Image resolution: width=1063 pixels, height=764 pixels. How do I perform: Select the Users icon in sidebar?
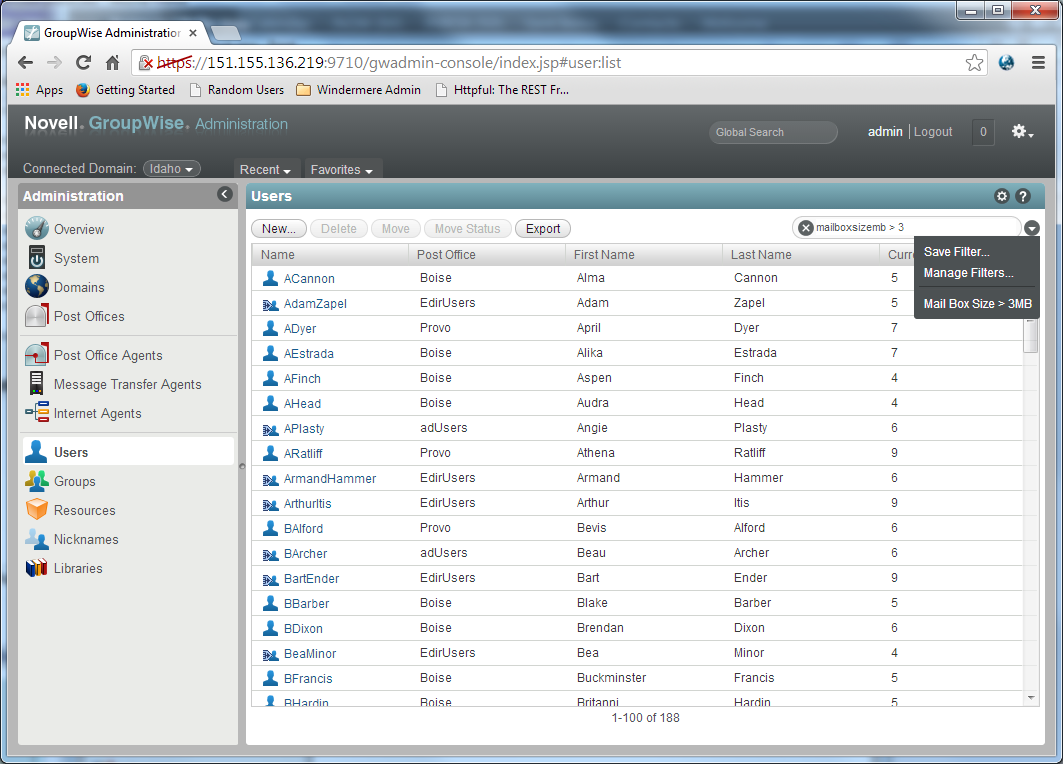click(x=37, y=451)
